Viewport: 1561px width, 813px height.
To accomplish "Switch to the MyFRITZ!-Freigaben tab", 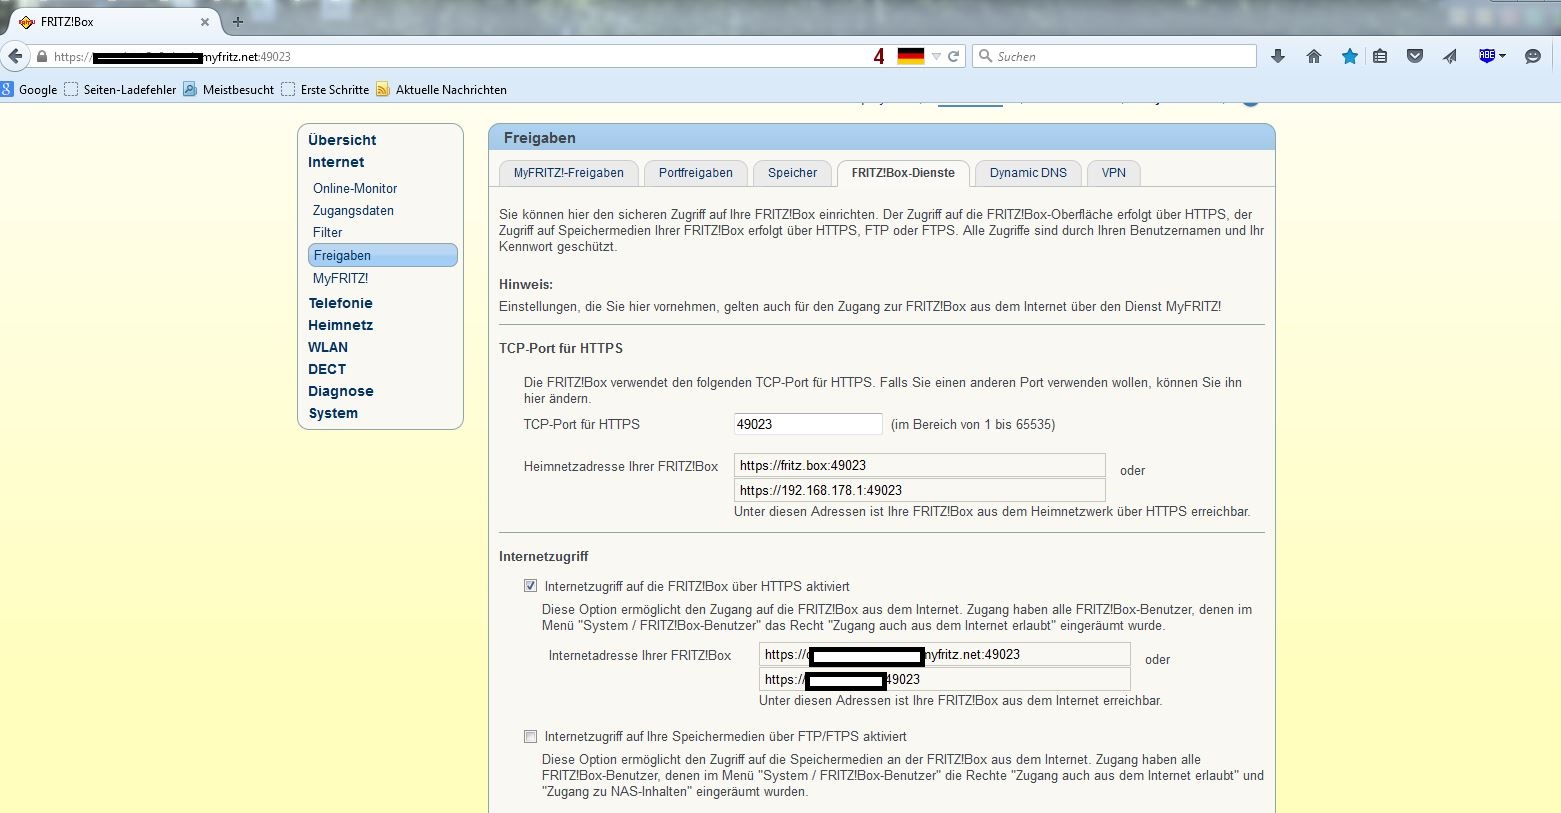I will 568,173.
